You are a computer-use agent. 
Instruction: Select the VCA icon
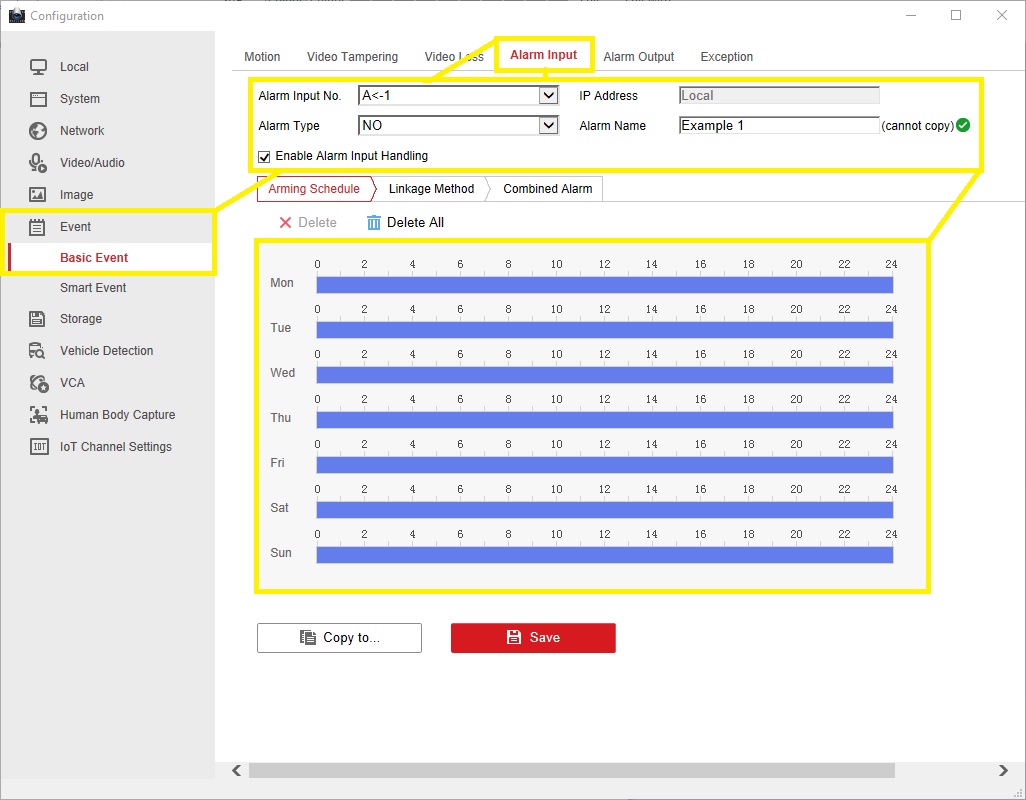click(38, 383)
